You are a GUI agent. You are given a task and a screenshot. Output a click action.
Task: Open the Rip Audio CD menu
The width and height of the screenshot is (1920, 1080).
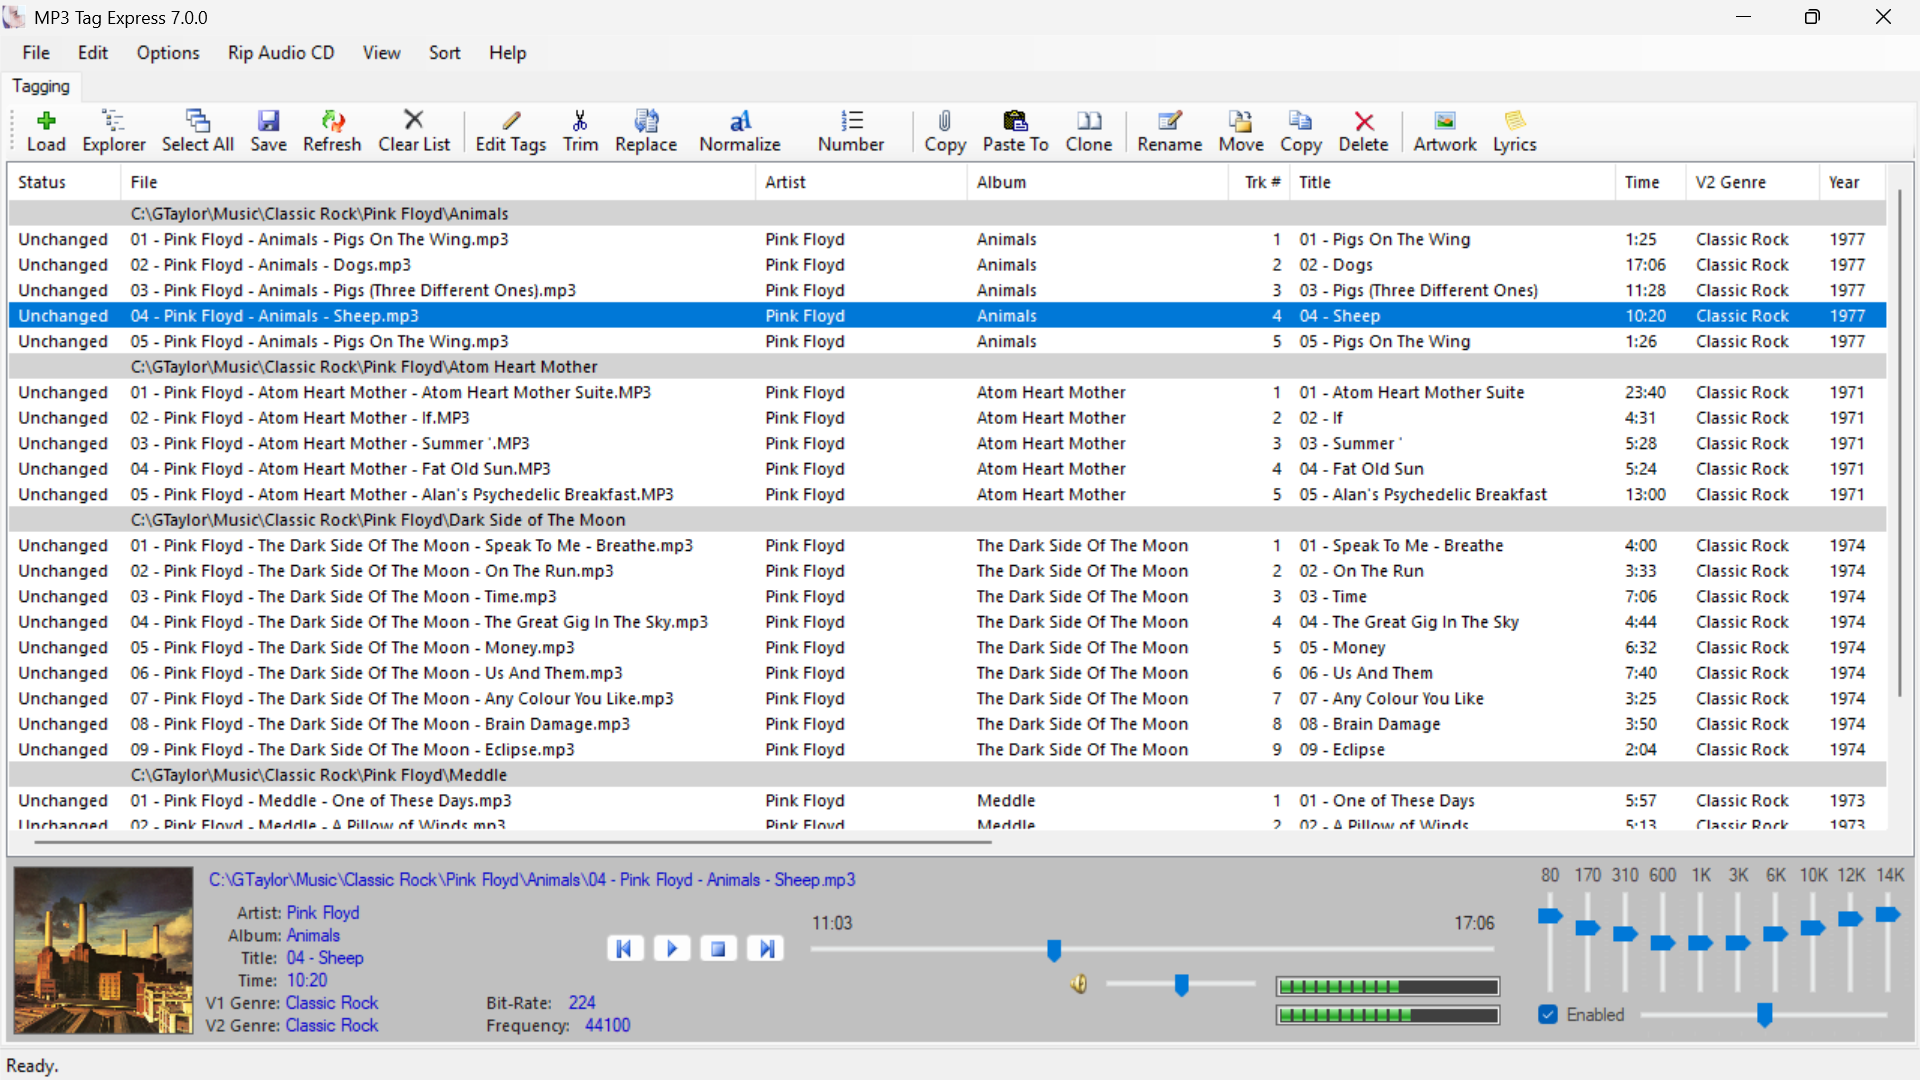point(281,53)
